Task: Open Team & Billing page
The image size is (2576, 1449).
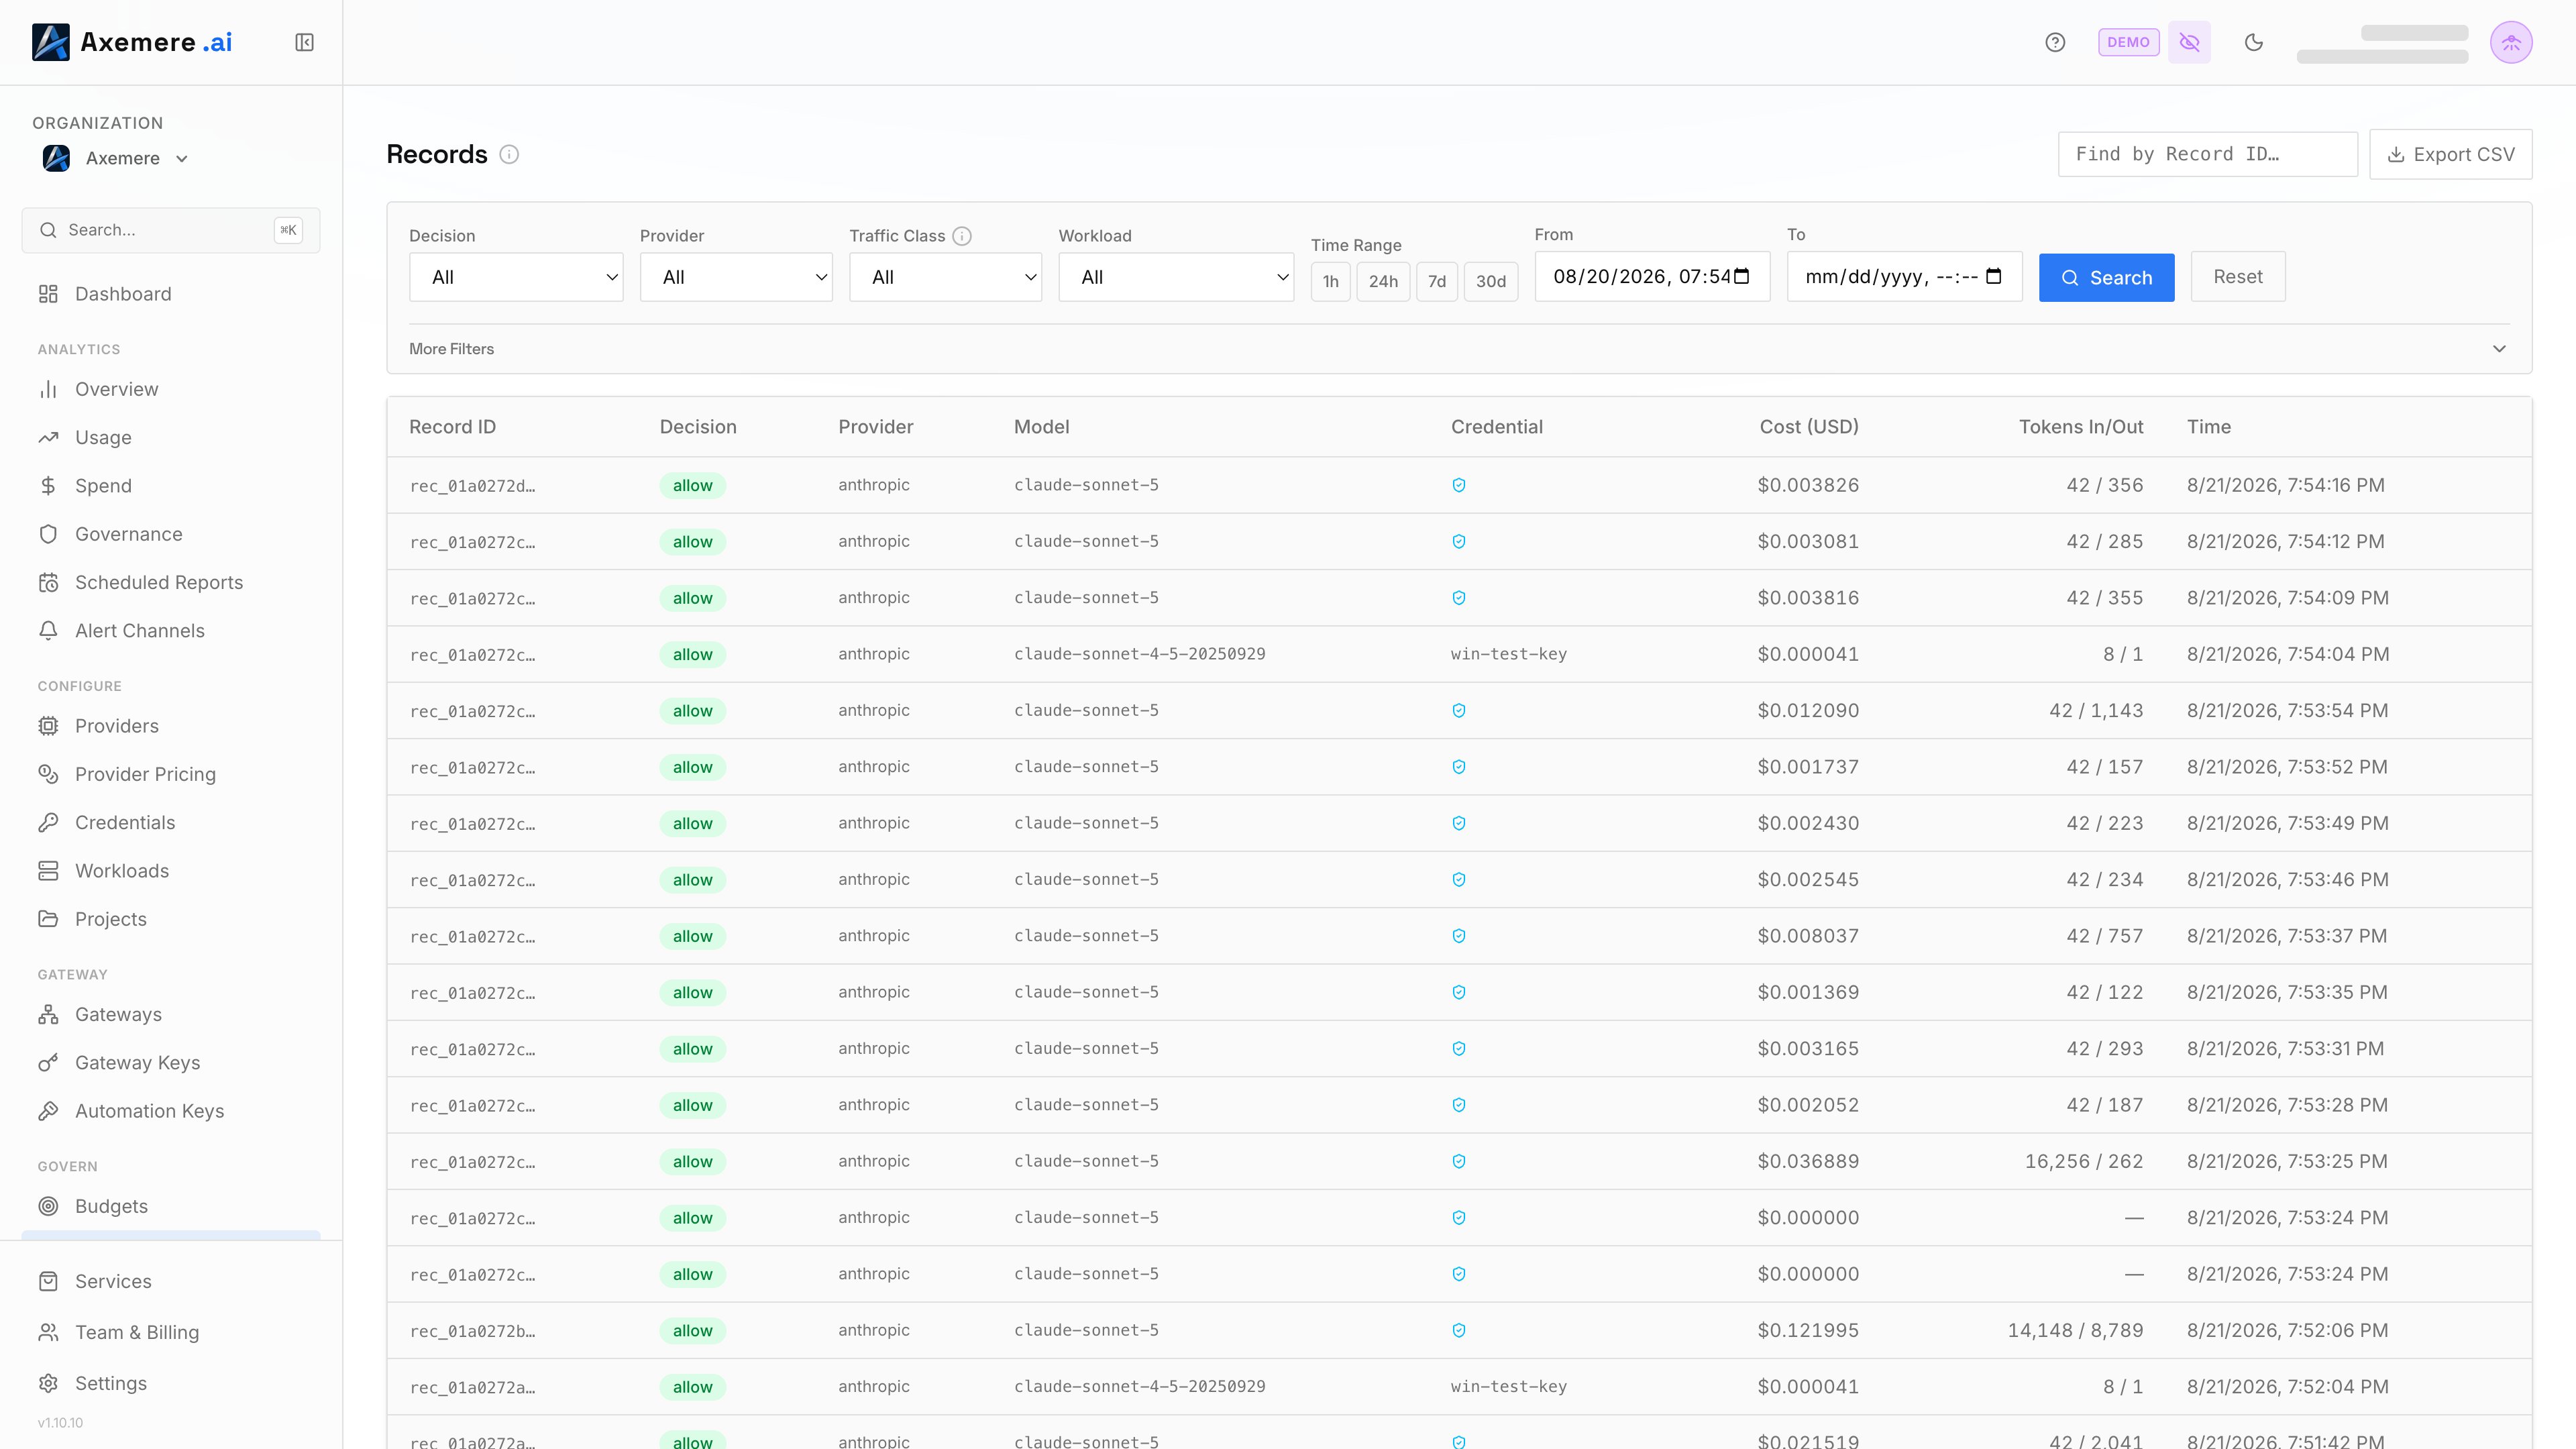Action: tap(171, 1332)
